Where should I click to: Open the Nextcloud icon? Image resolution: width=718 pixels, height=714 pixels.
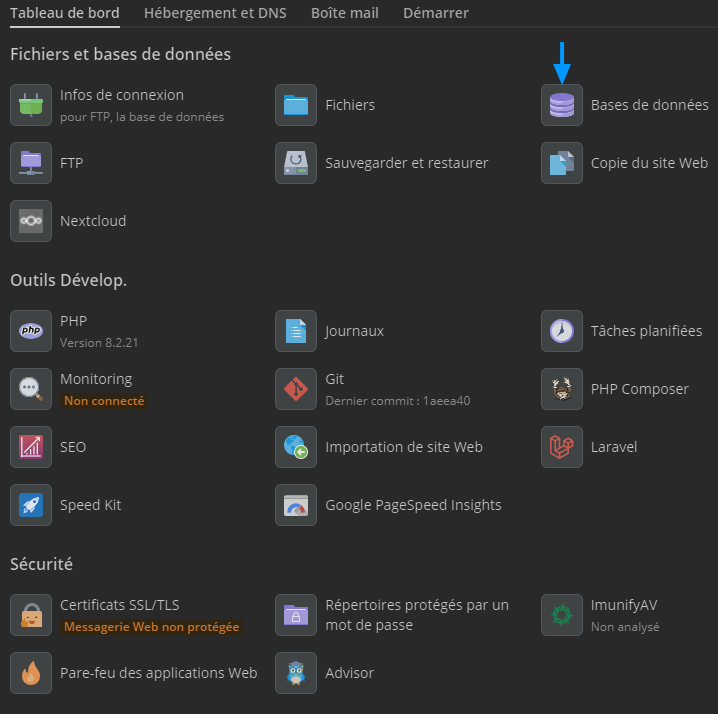coord(31,221)
